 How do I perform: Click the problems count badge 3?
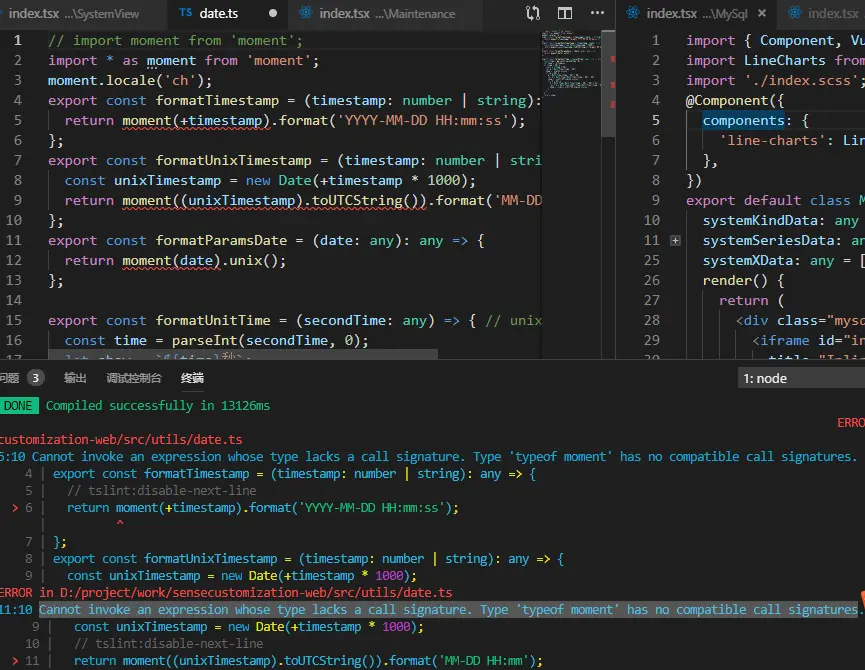click(35, 378)
